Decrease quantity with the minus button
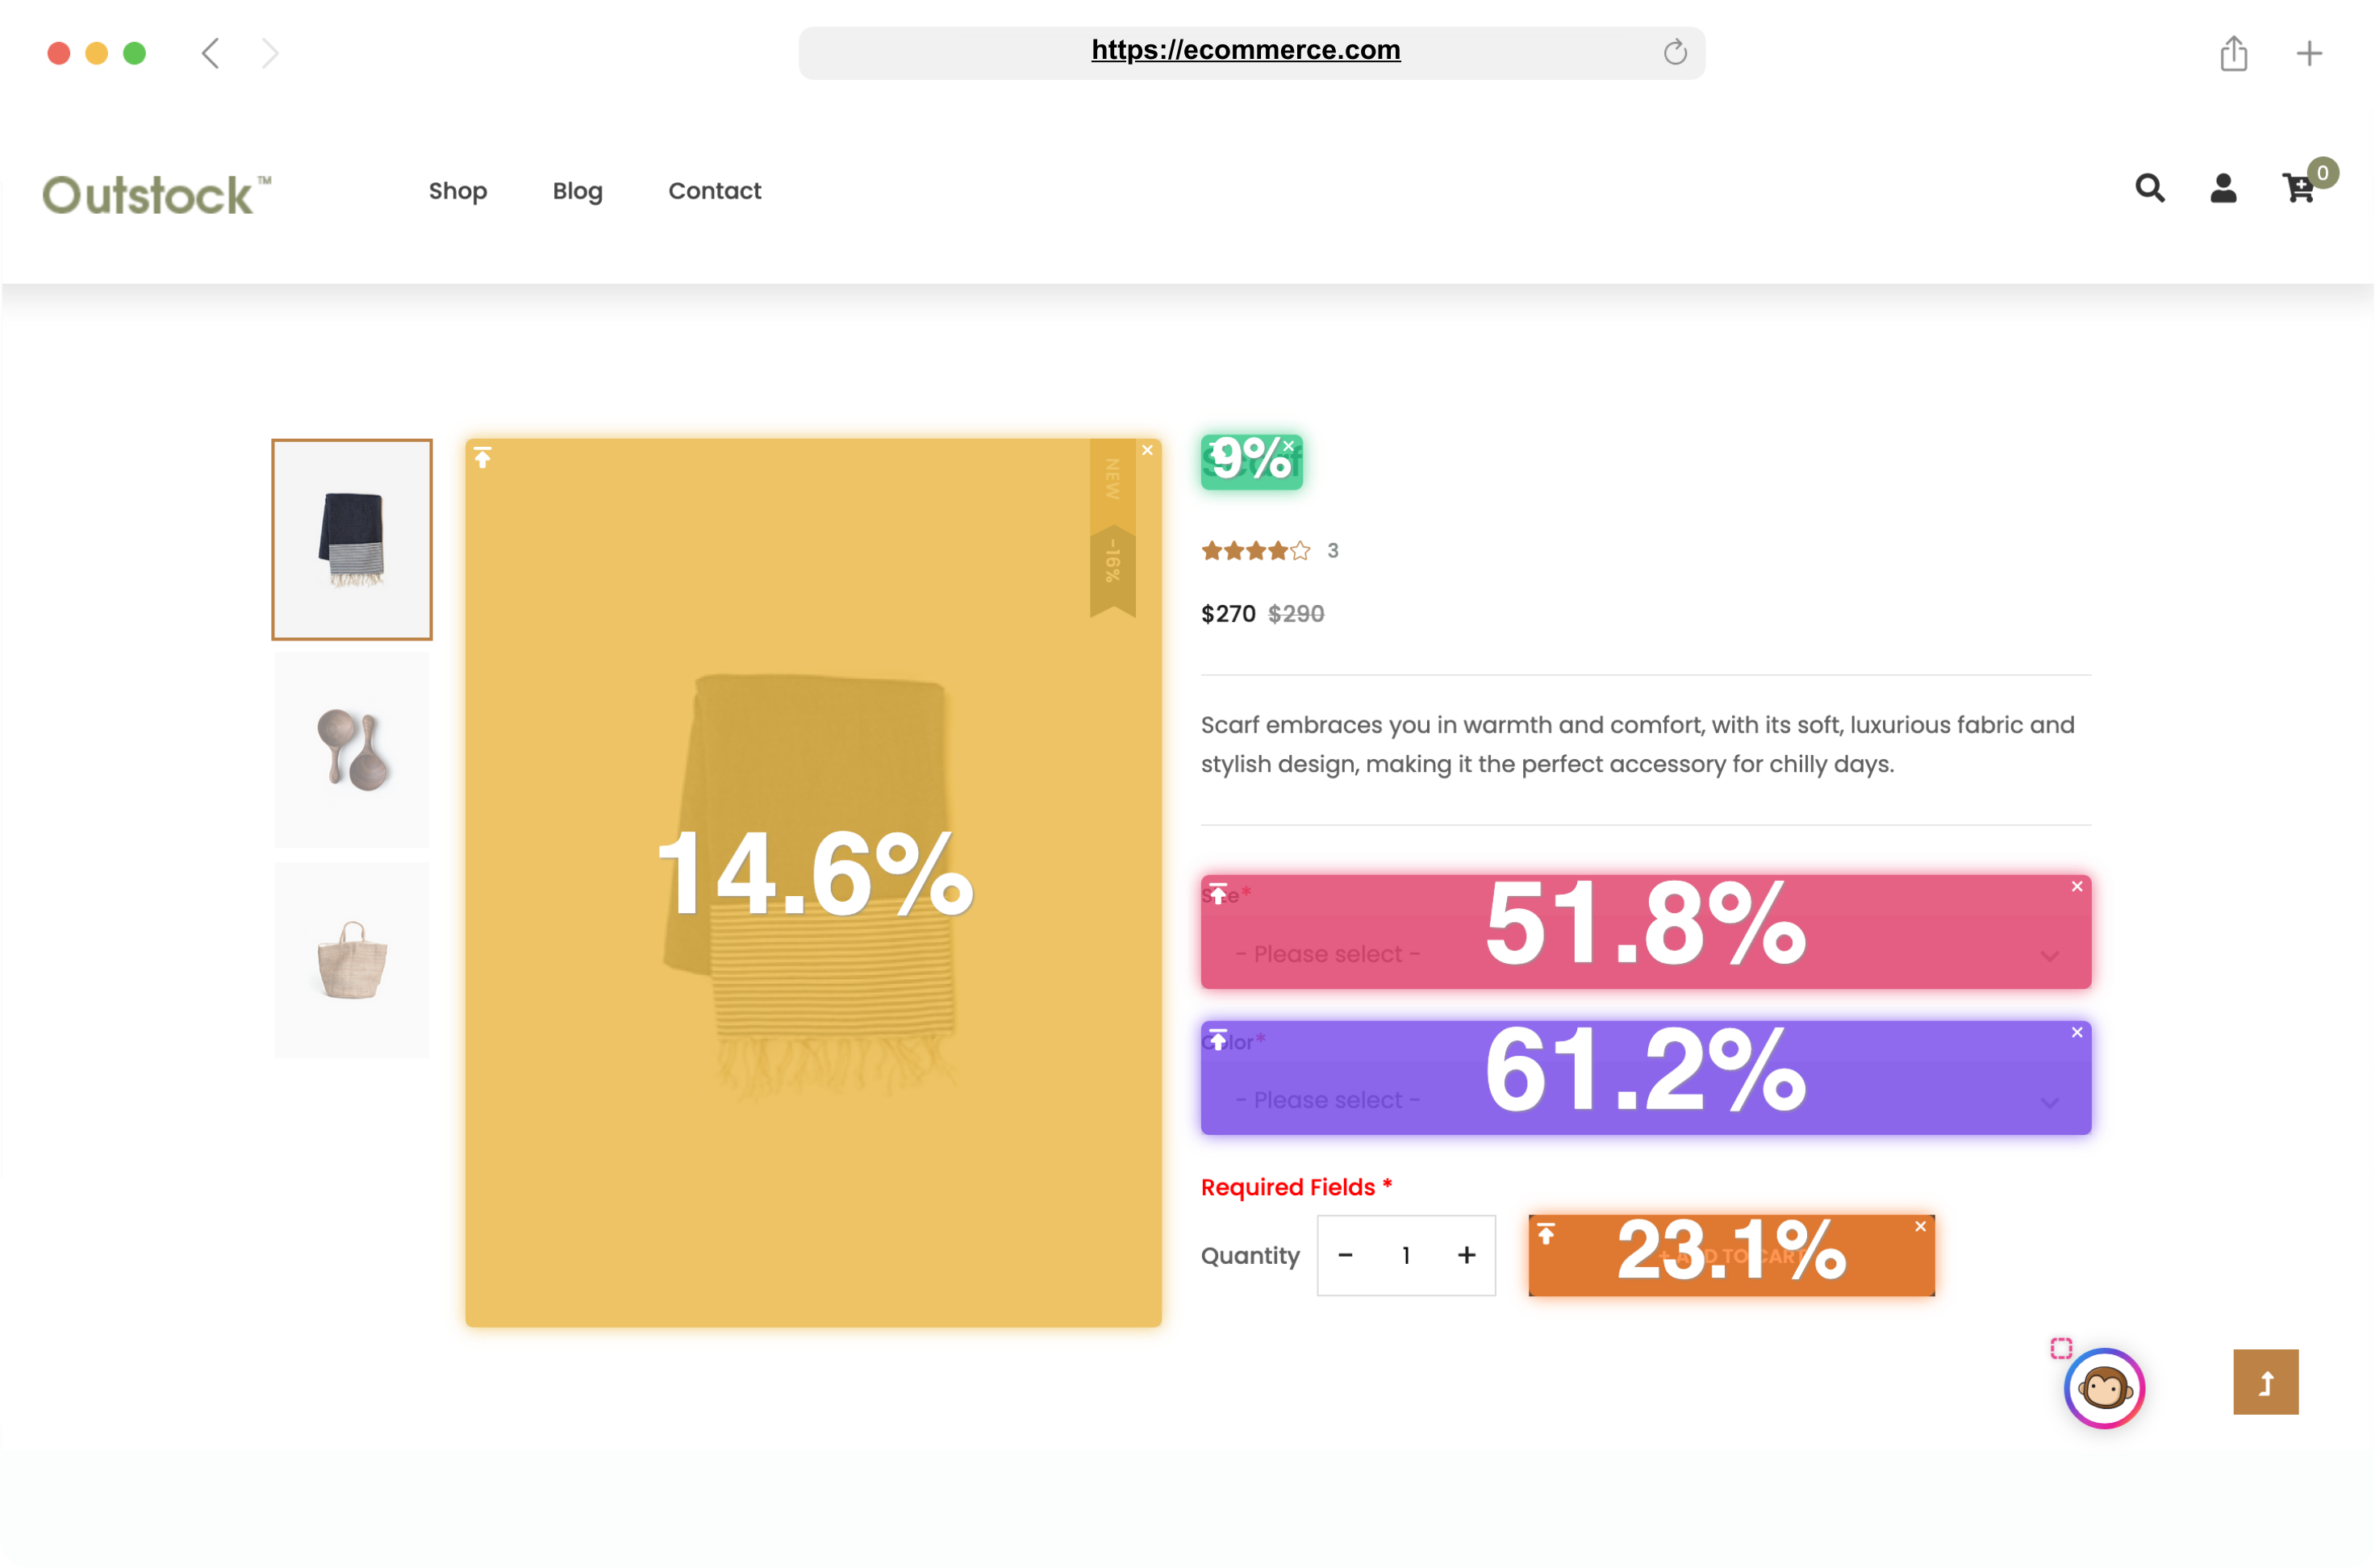 [x=1345, y=1255]
